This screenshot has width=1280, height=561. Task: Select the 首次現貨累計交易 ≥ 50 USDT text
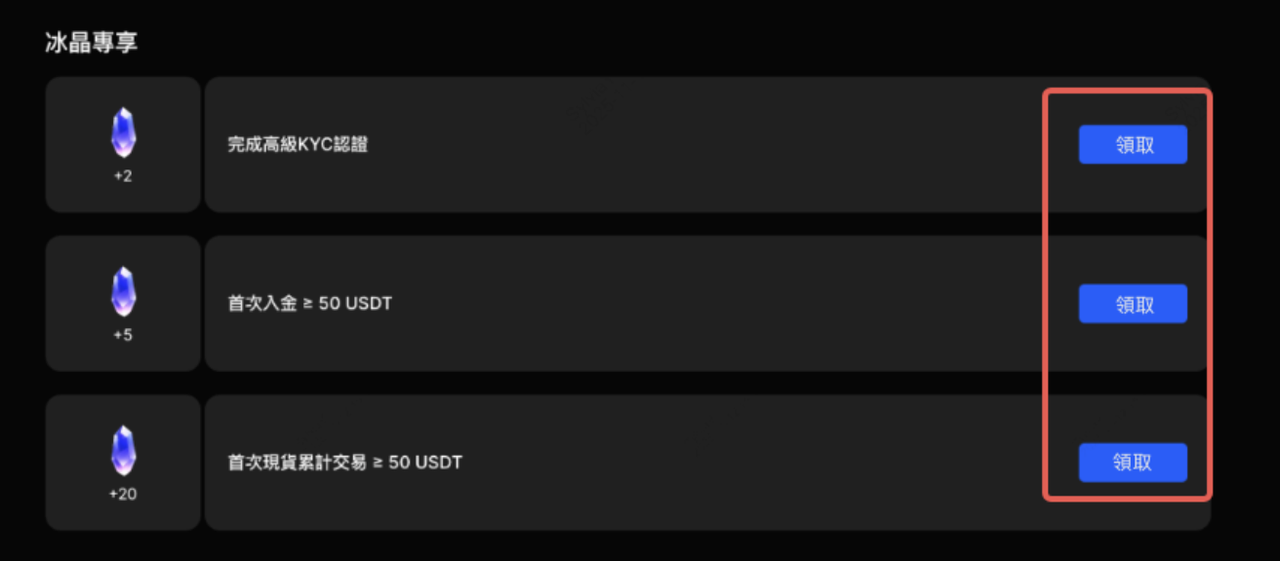[x=345, y=462]
